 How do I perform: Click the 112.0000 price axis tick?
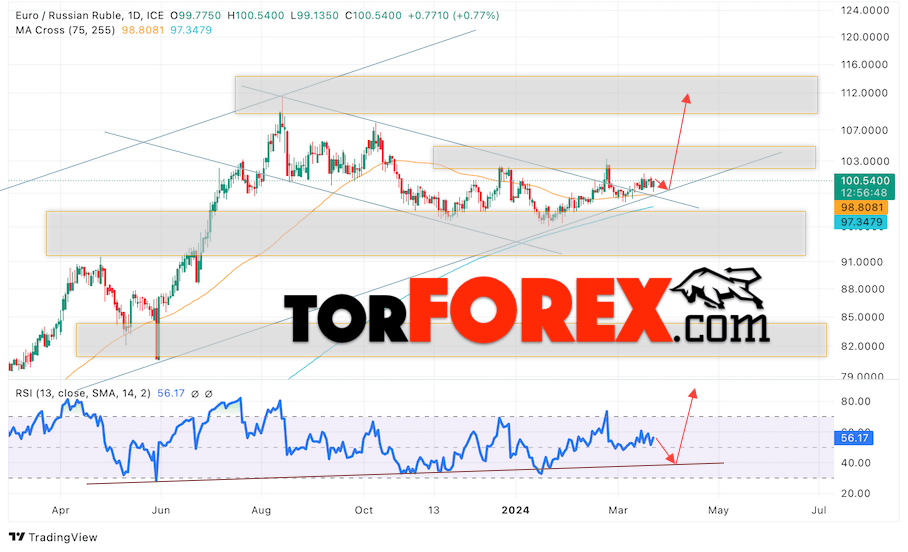pyautogui.click(x=865, y=93)
